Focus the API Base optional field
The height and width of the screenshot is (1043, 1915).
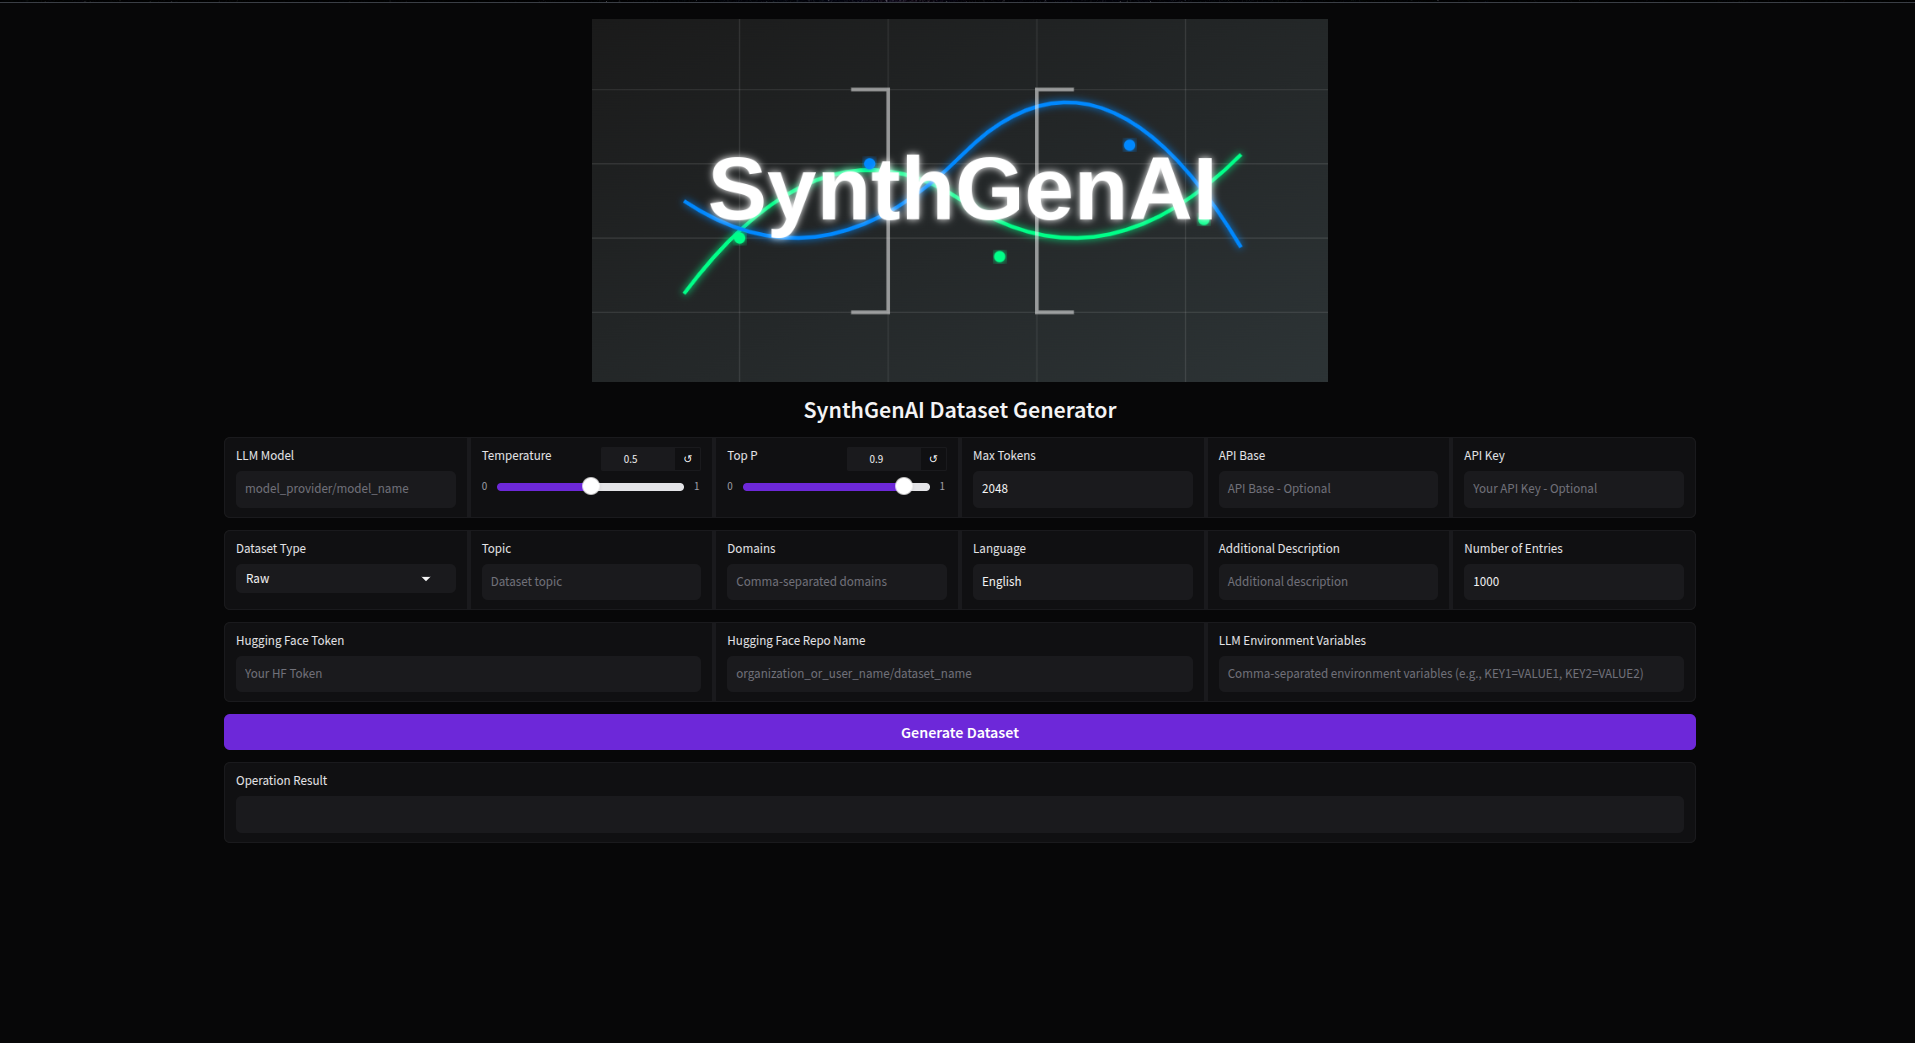[x=1327, y=489]
